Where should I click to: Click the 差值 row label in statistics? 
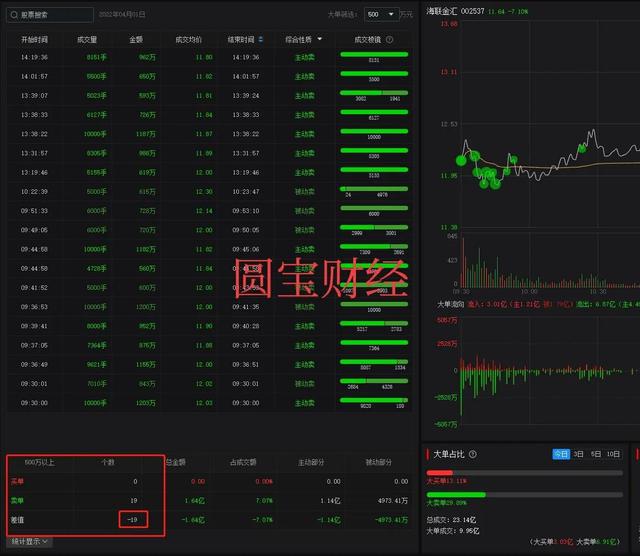[x=18, y=520]
